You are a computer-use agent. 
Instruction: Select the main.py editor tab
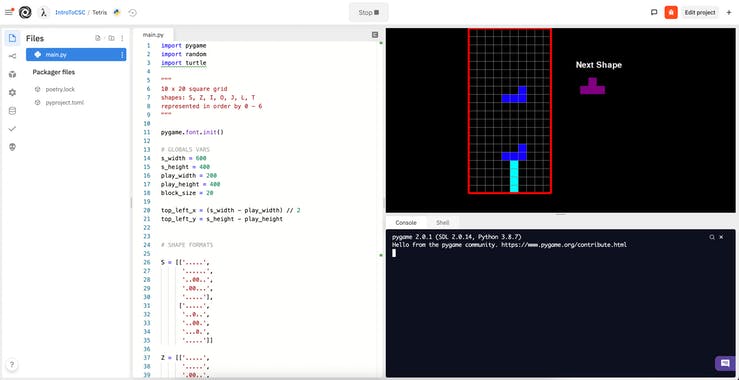pos(153,35)
